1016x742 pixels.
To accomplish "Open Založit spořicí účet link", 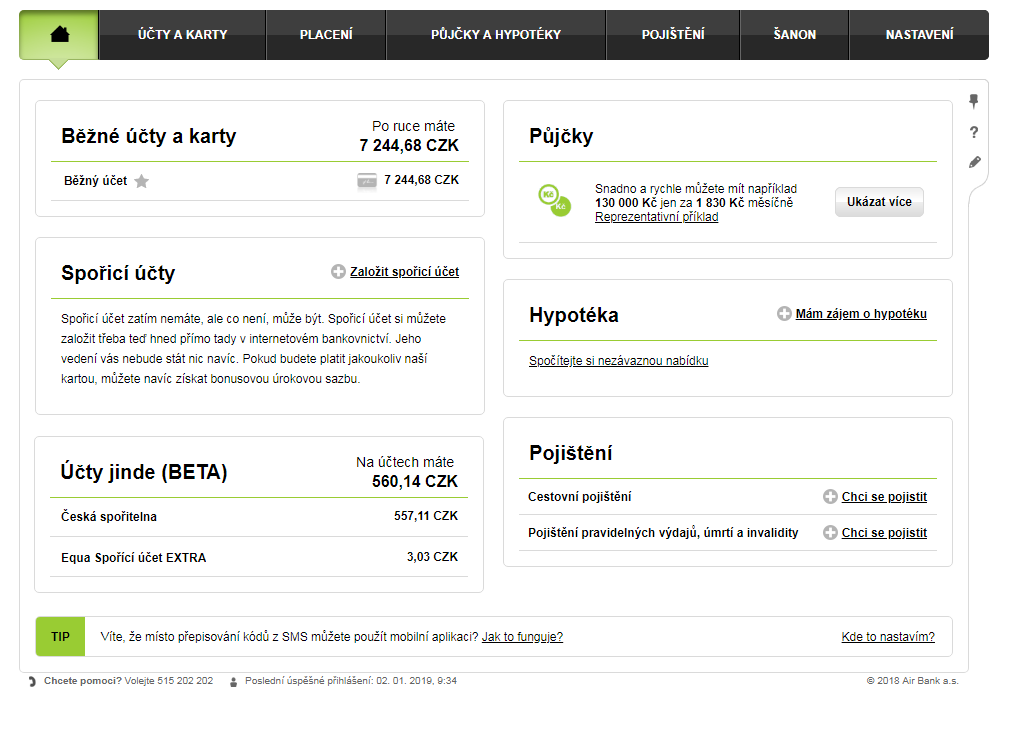I will pyautogui.click(x=404, y=272).
